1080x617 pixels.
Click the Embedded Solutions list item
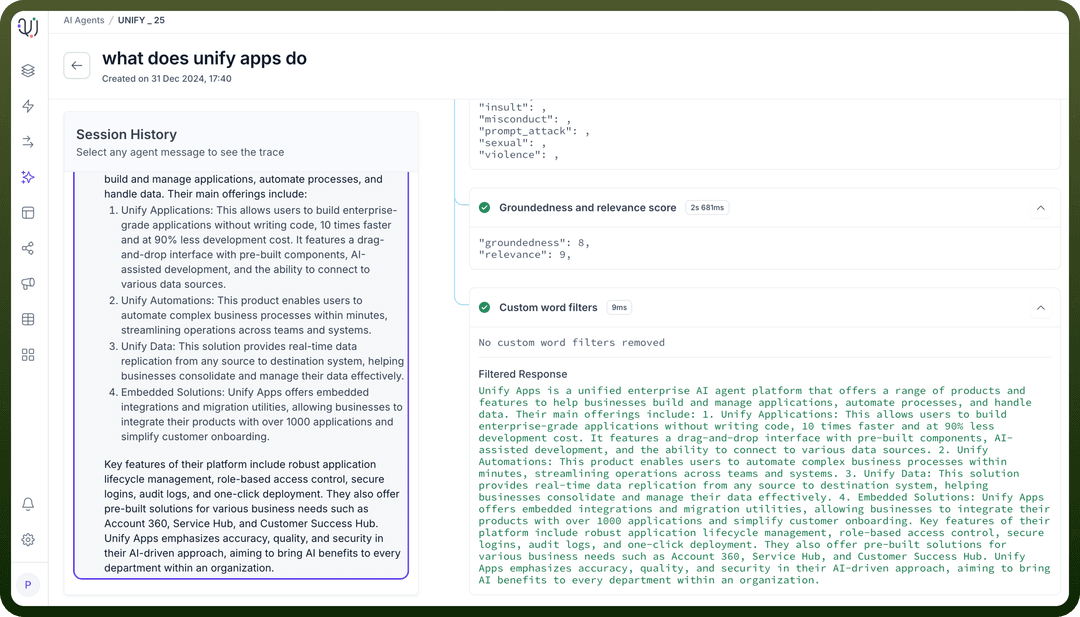[x=256, y=415]
